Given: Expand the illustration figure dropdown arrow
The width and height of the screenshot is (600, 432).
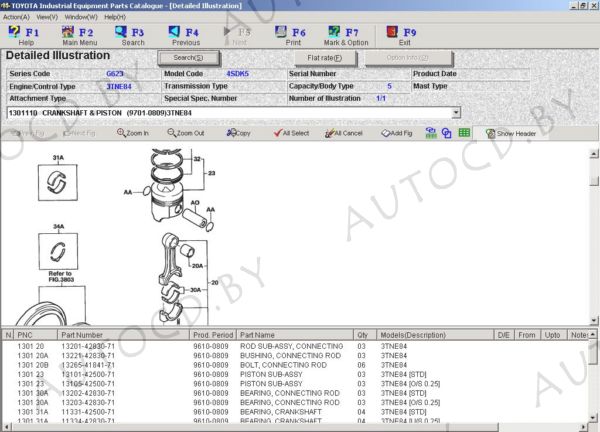Looking at the screenshot, I should click(x=456, y=113).
